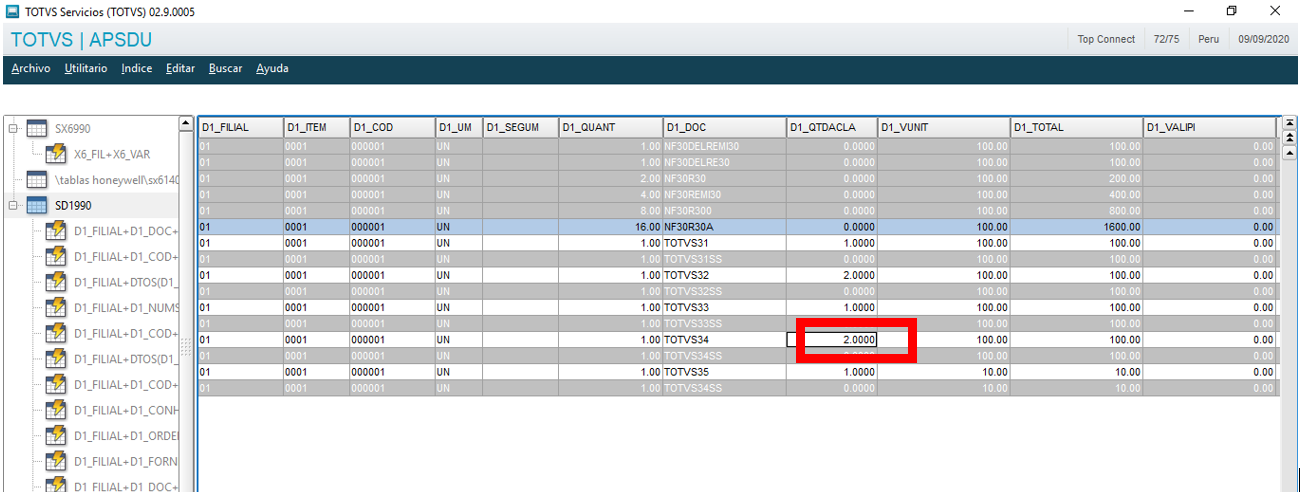Click the D1_SEGUM column header
The width and height of the screenshot is (1301, 492).
click(x=520, y=127)
